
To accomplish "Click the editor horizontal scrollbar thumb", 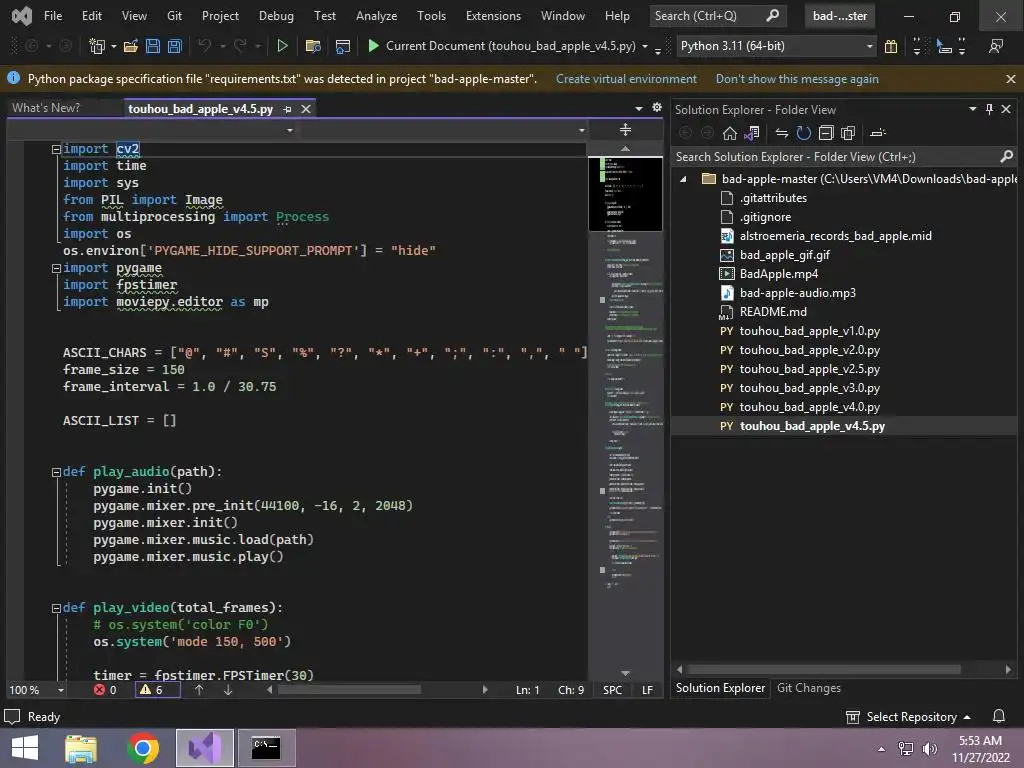I will pos(349,690).
